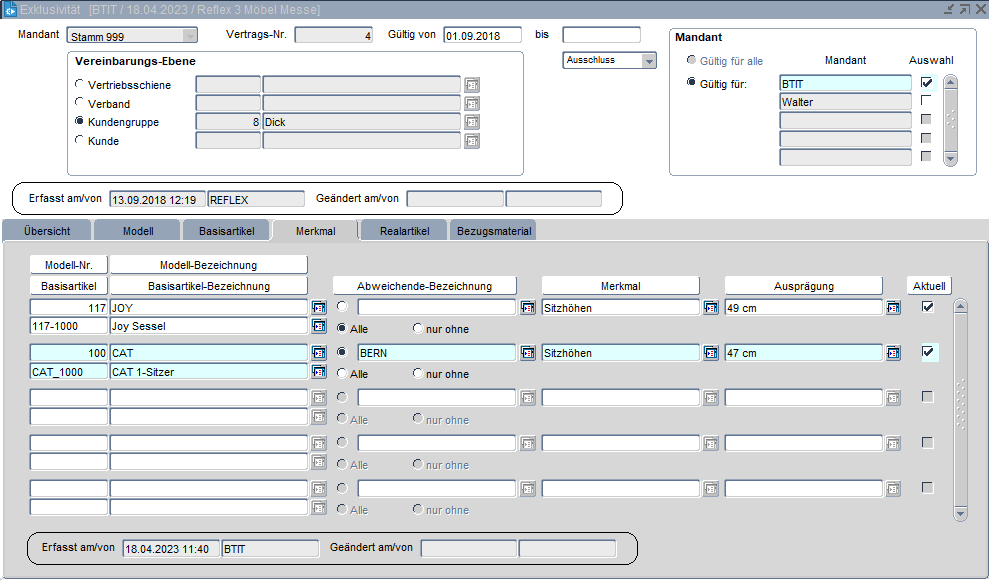
Task: Open the Ausschluss dropdown
Action: pos(649,61)
